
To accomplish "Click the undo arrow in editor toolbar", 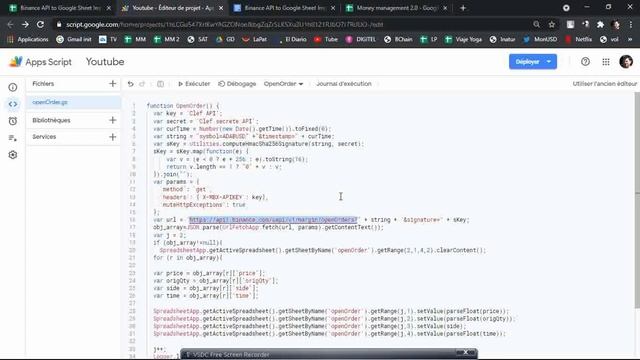I will (x=131, y=84).
